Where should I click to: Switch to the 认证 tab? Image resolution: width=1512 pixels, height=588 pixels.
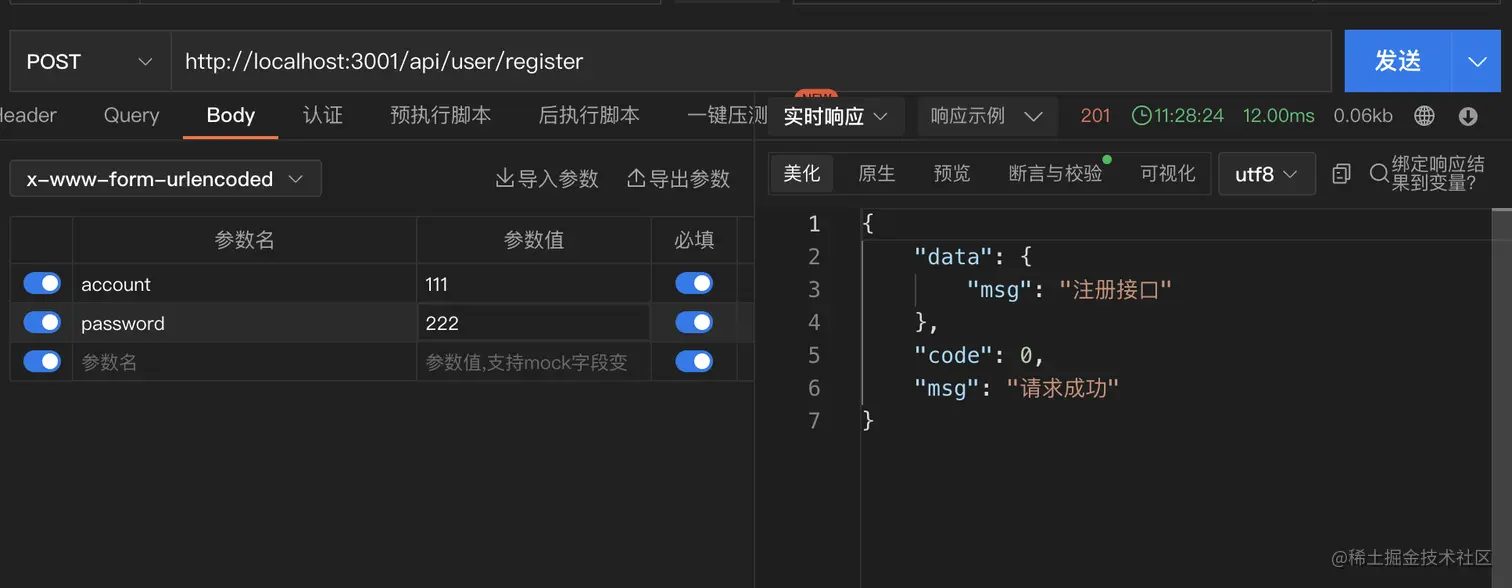tap(323, 115)
